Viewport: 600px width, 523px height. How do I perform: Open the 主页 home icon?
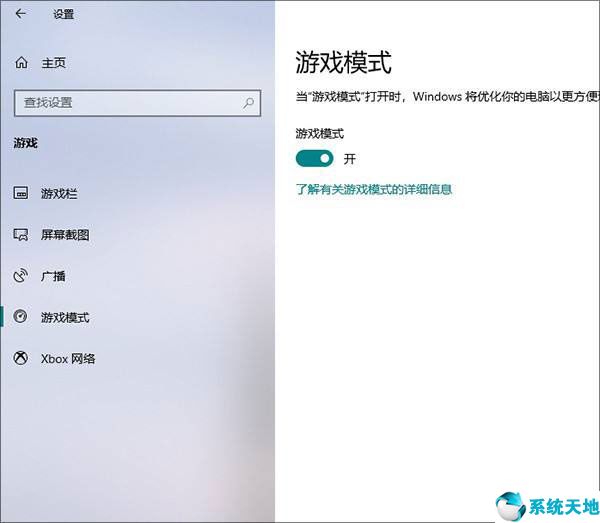tap(21, 62)
